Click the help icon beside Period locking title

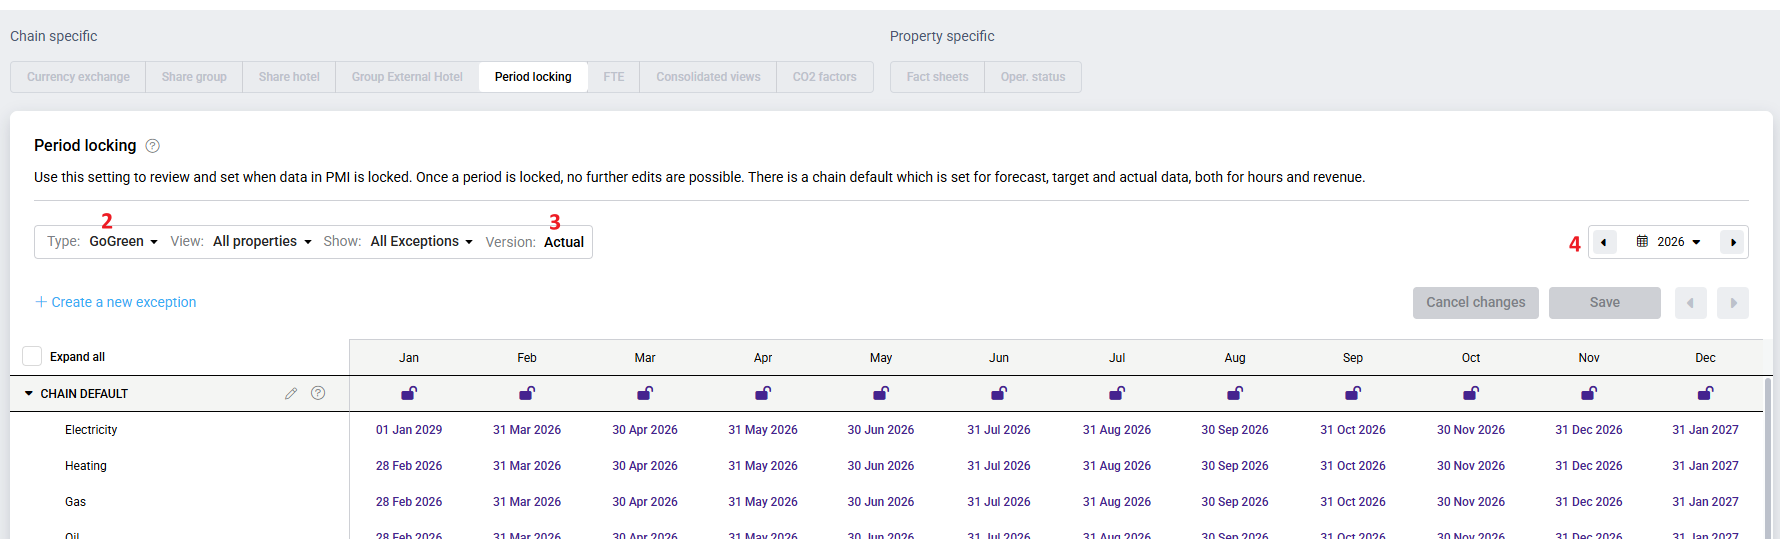pos(153,146)
